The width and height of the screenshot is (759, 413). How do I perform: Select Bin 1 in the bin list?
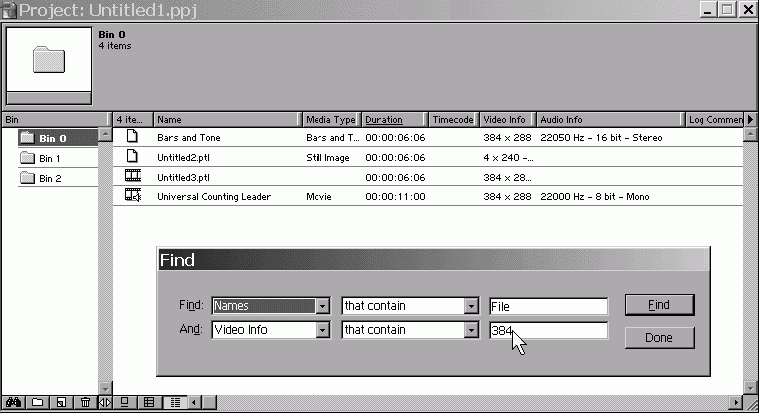tap(49, 158)
